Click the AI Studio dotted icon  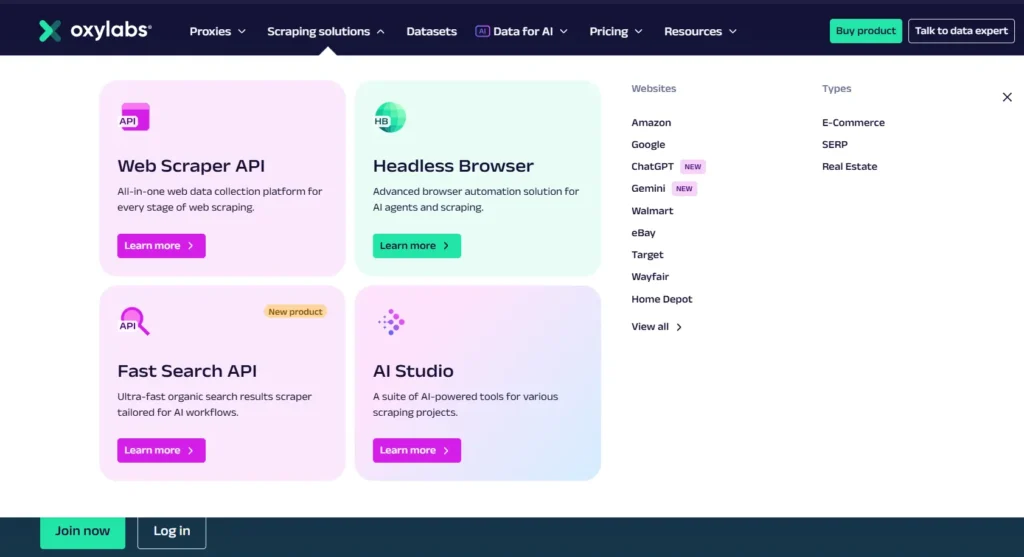[x=391, y=322]
